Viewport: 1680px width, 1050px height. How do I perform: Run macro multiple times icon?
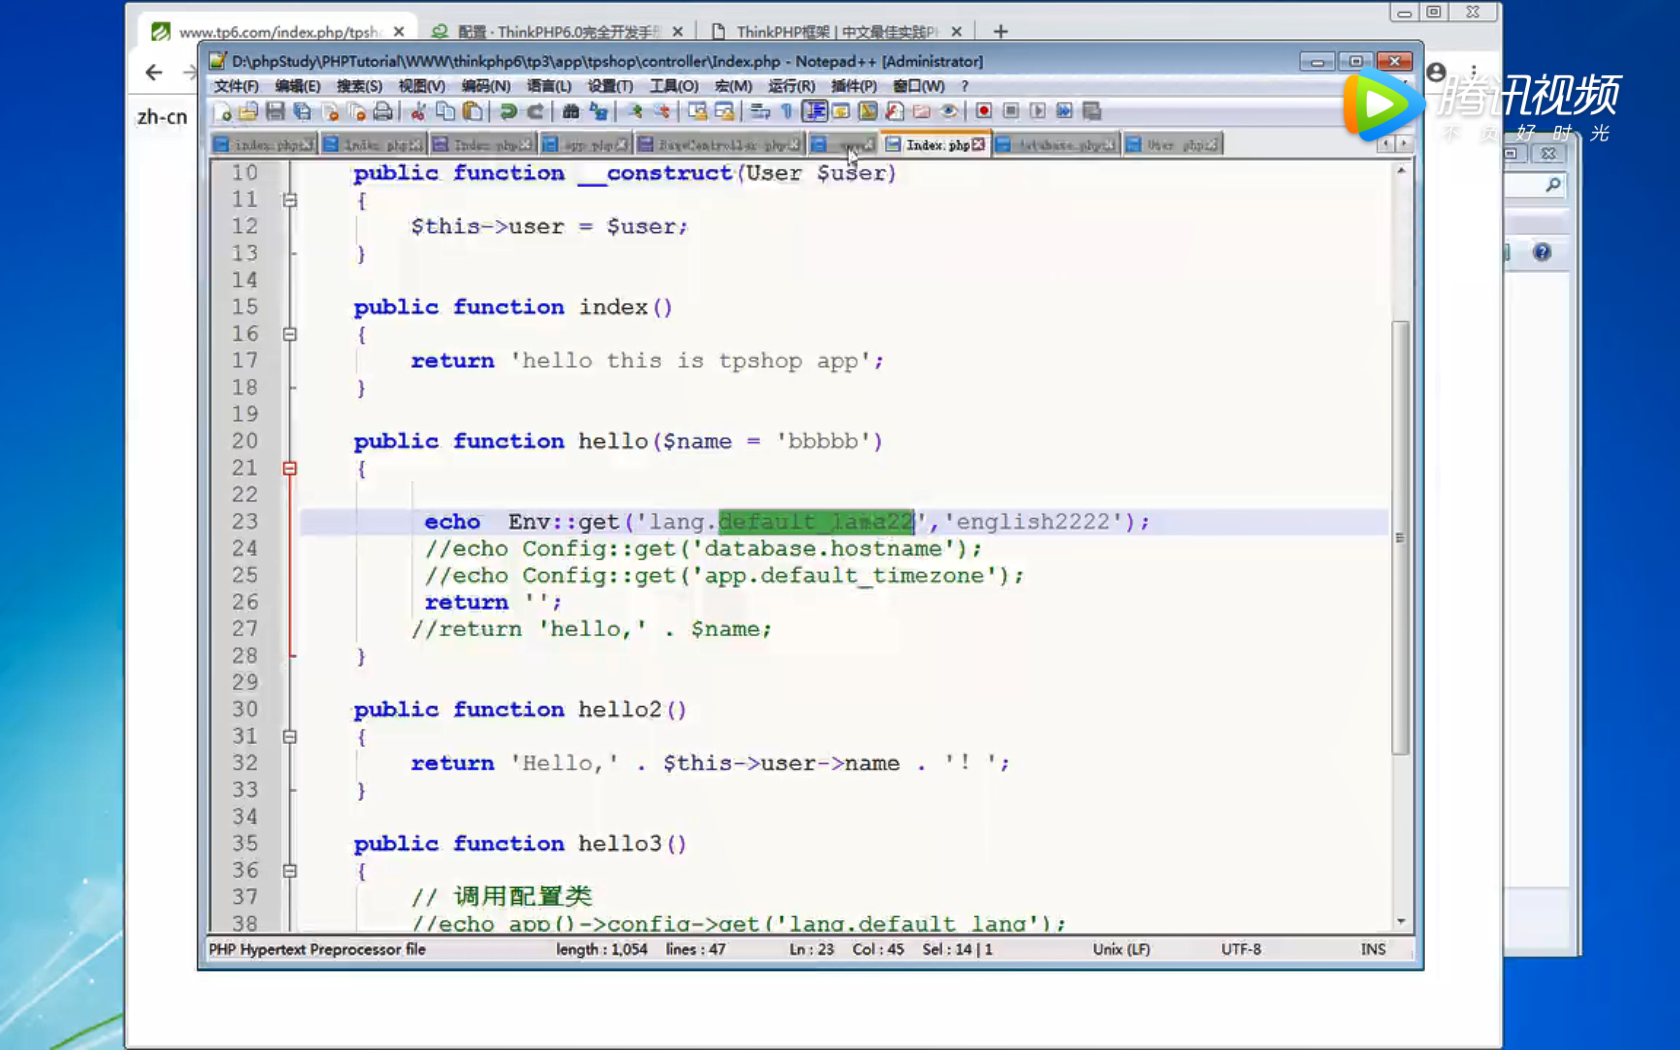[x=1064, y=111]
